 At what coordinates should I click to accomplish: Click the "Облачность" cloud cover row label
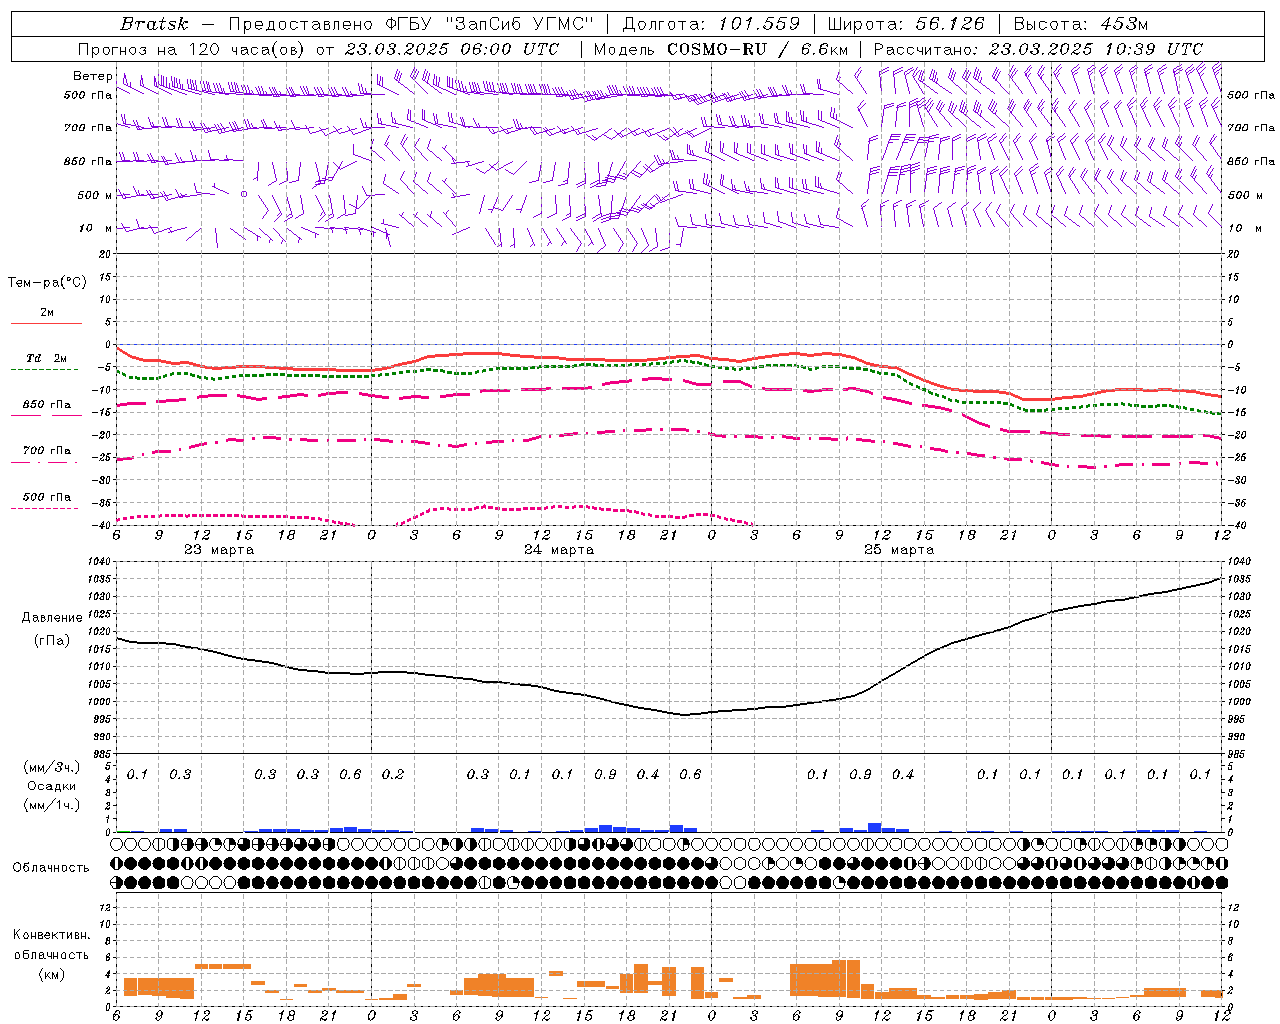(x=51, y=868)
